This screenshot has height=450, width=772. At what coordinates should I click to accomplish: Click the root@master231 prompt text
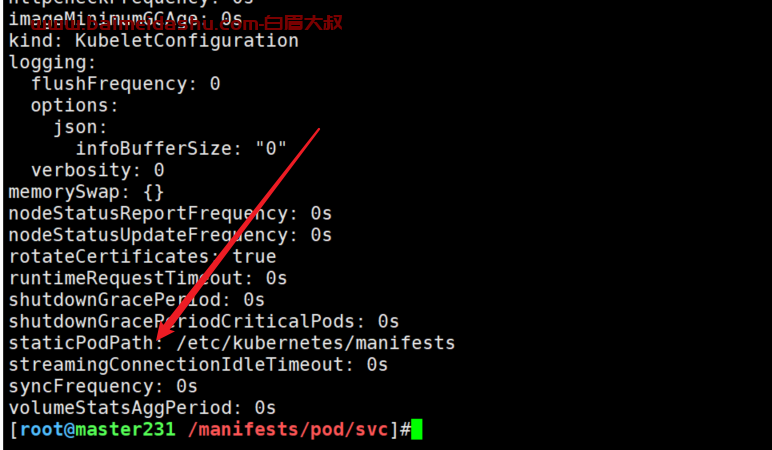click(97, 429)
